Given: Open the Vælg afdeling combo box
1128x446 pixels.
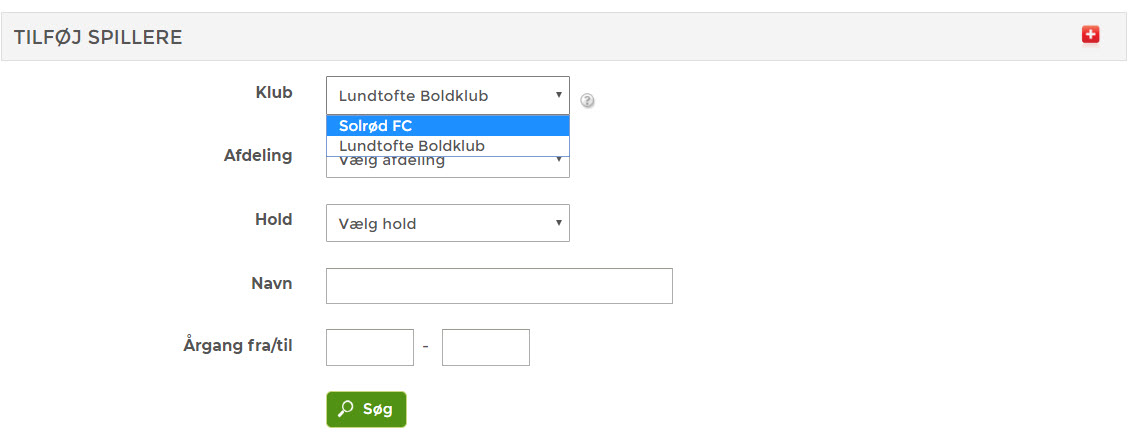Looking at the screenshot, I should click(x=447, y=167).
